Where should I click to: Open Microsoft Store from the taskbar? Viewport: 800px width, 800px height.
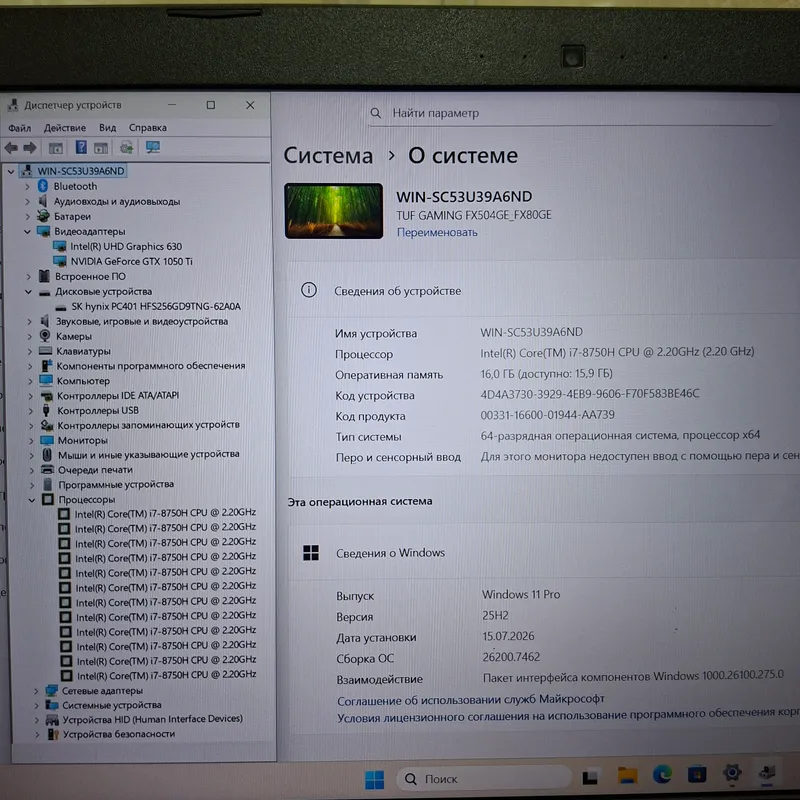click(697, 774)
